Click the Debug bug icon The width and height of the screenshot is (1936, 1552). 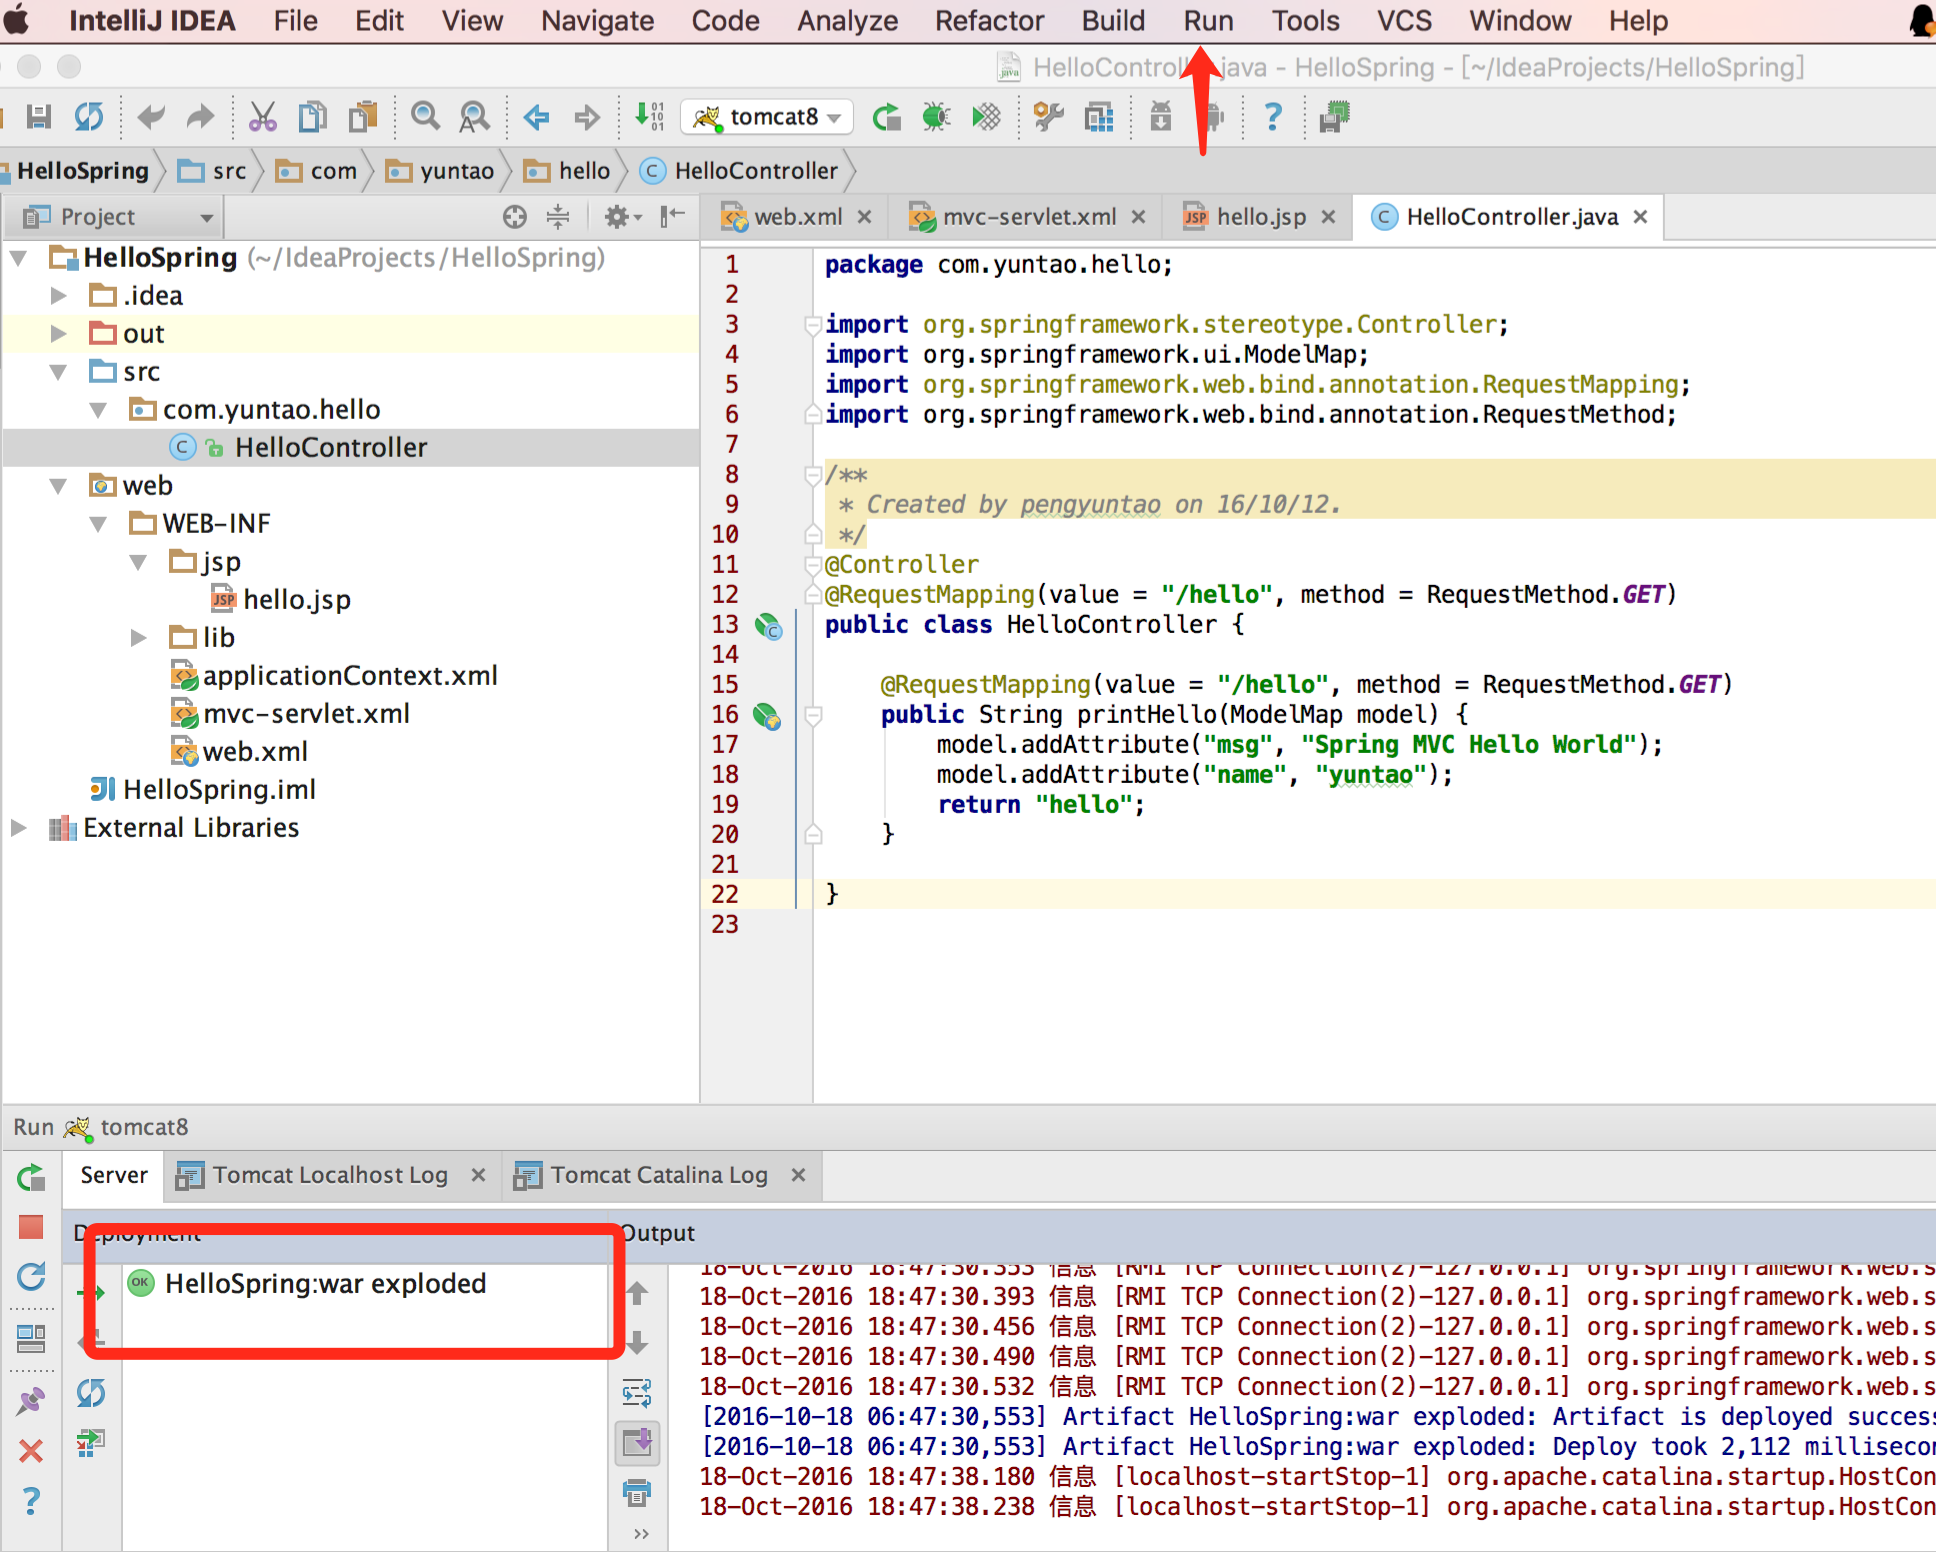[x=936, y=117]
